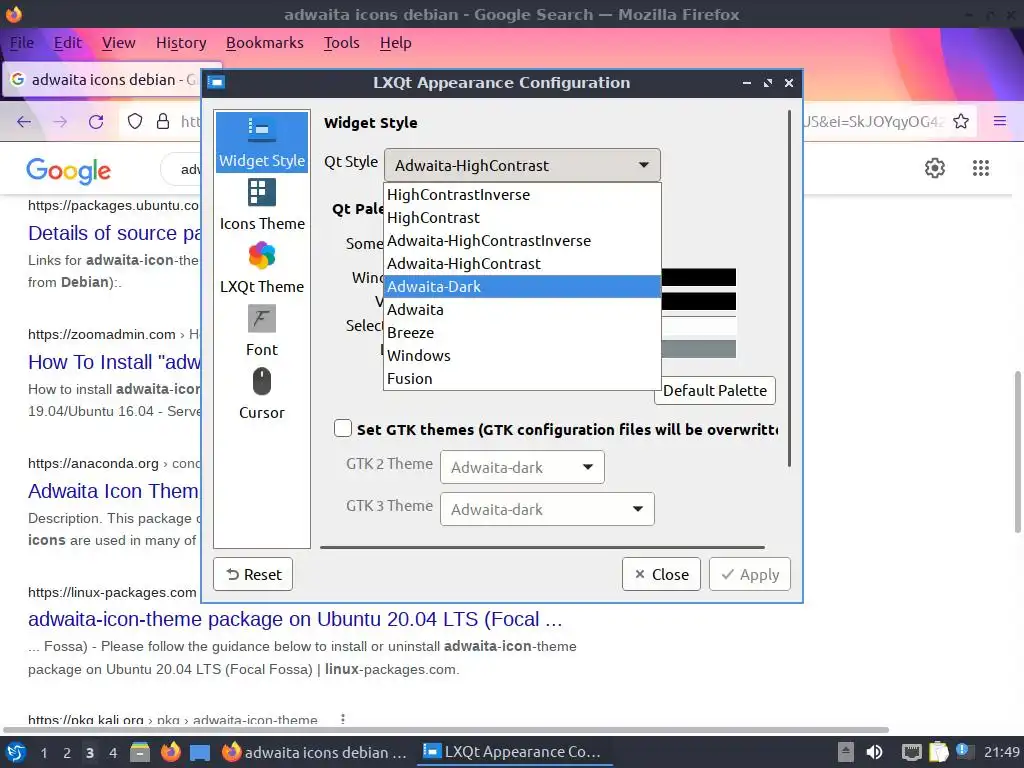Image resolution: width=1024 pixels, height=768 pixels.
Task: Switch to virtual desktop 1
Action: coord(44,752)
